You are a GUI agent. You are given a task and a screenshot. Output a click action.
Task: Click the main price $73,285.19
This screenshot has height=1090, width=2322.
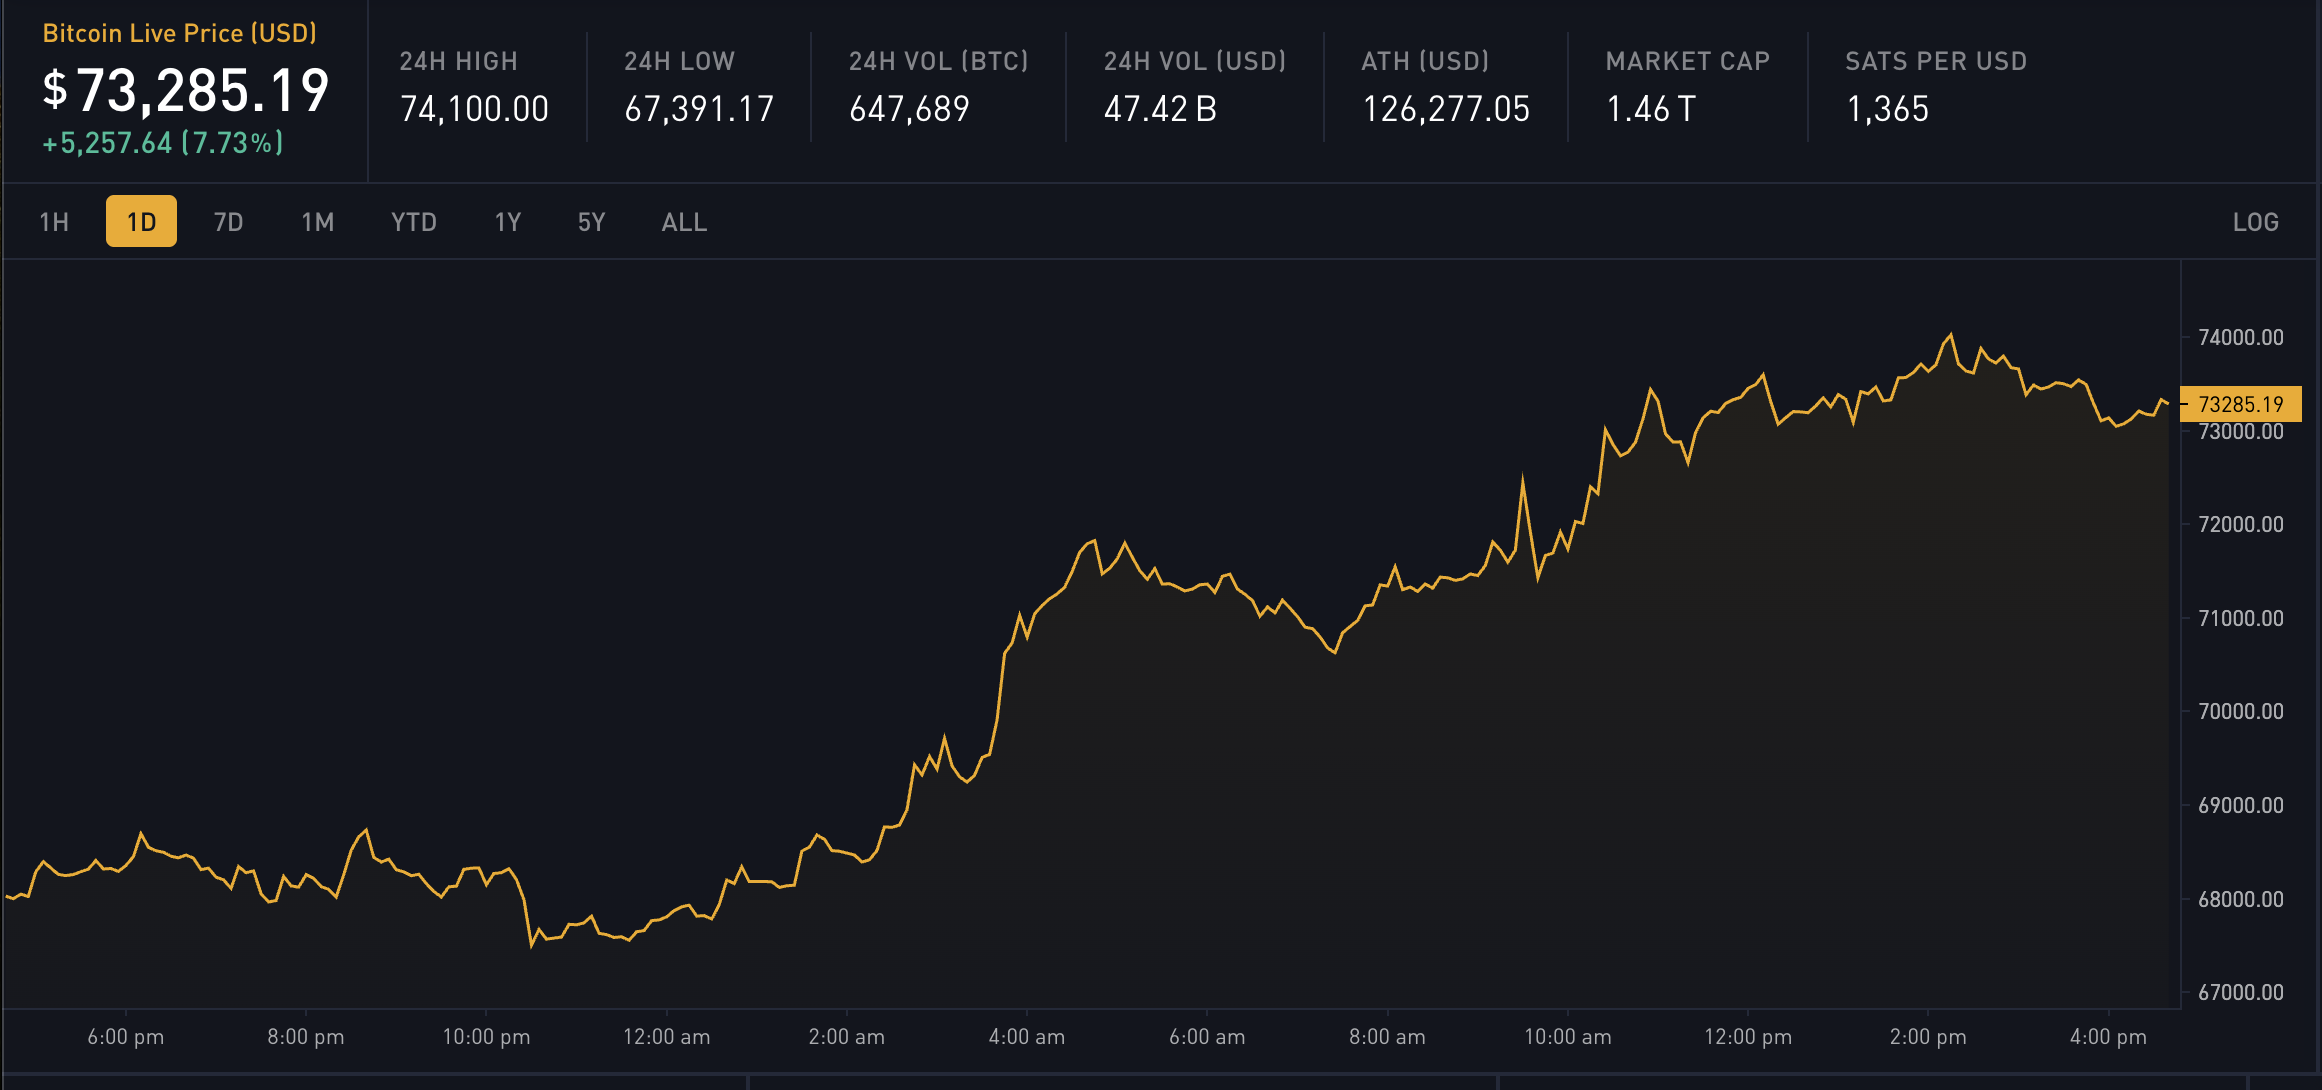point(186,90)
